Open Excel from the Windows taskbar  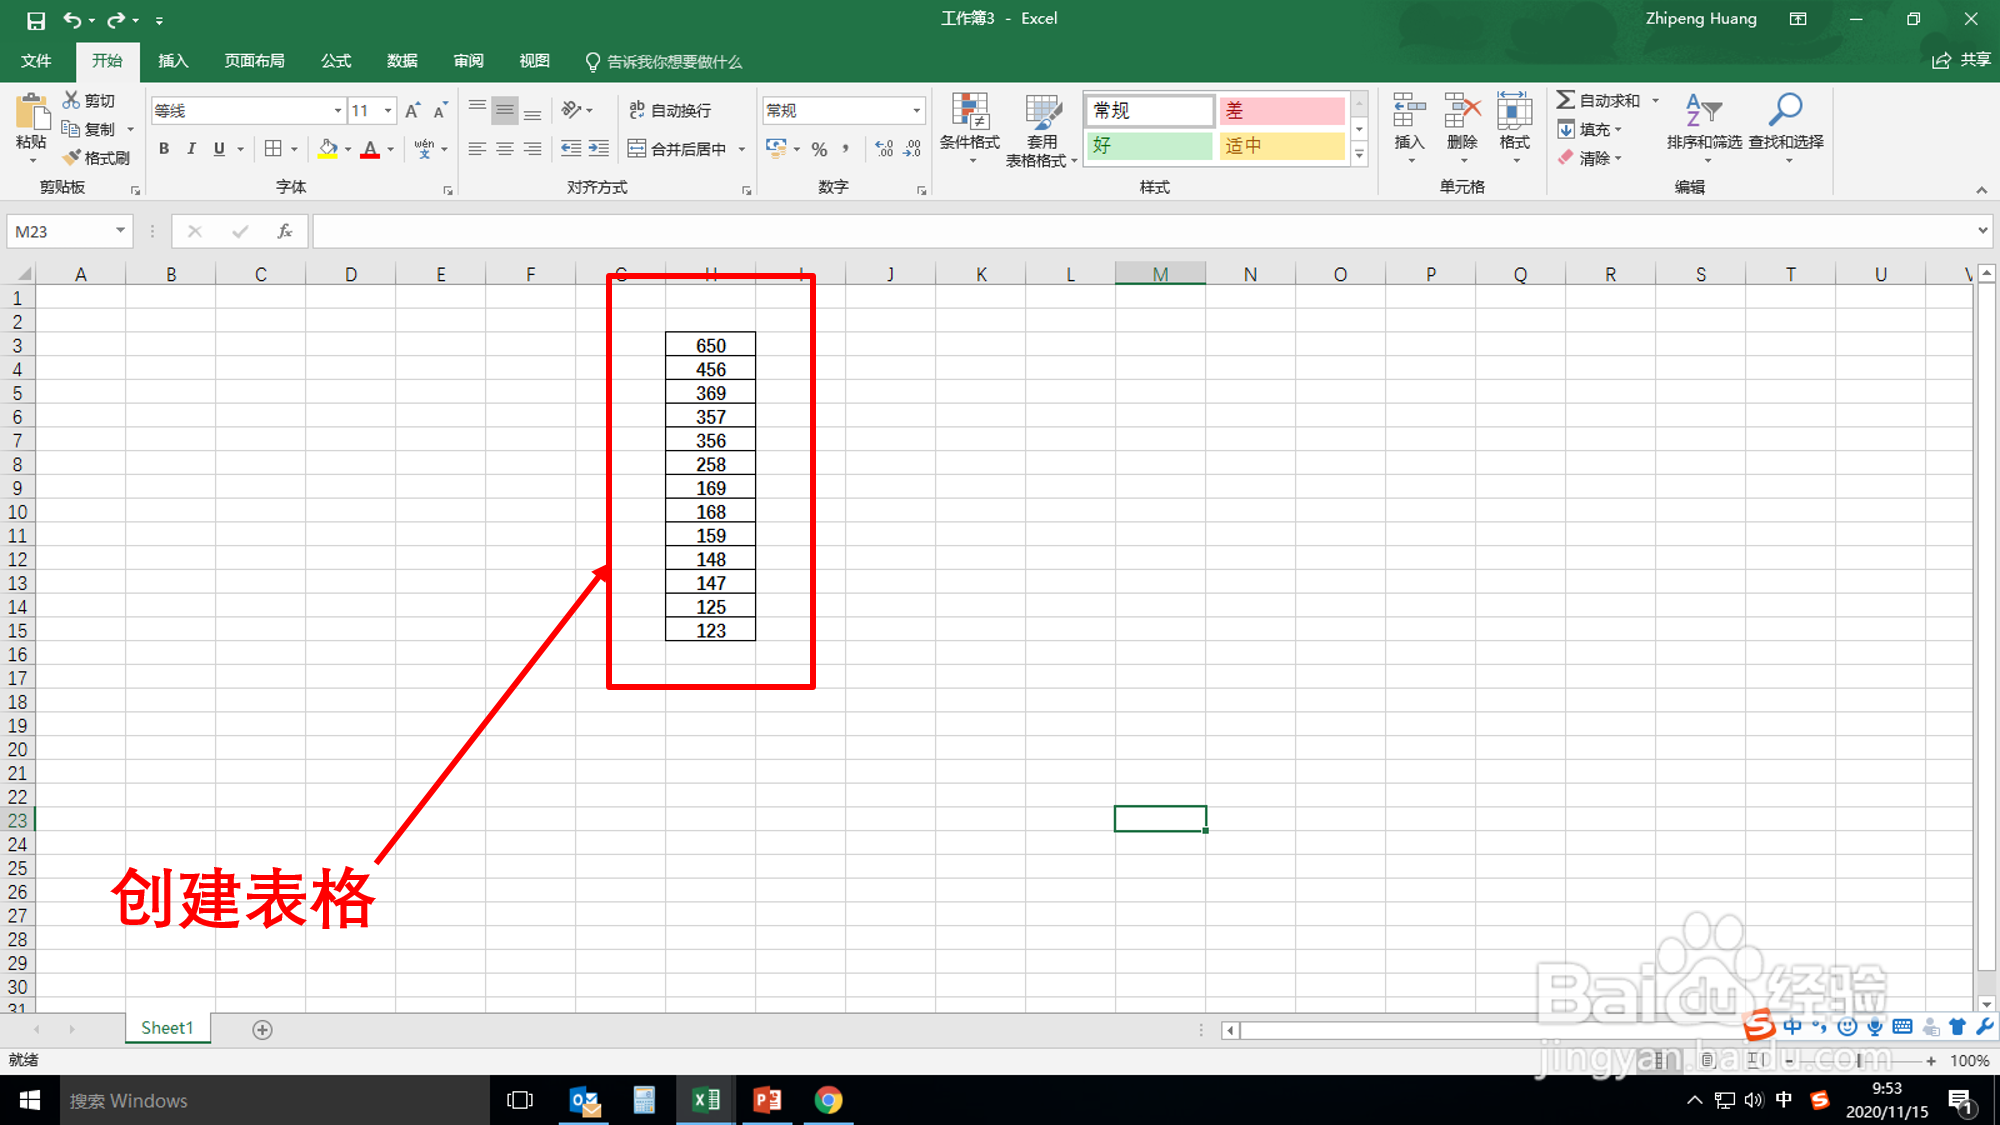tap(706, 1100)
